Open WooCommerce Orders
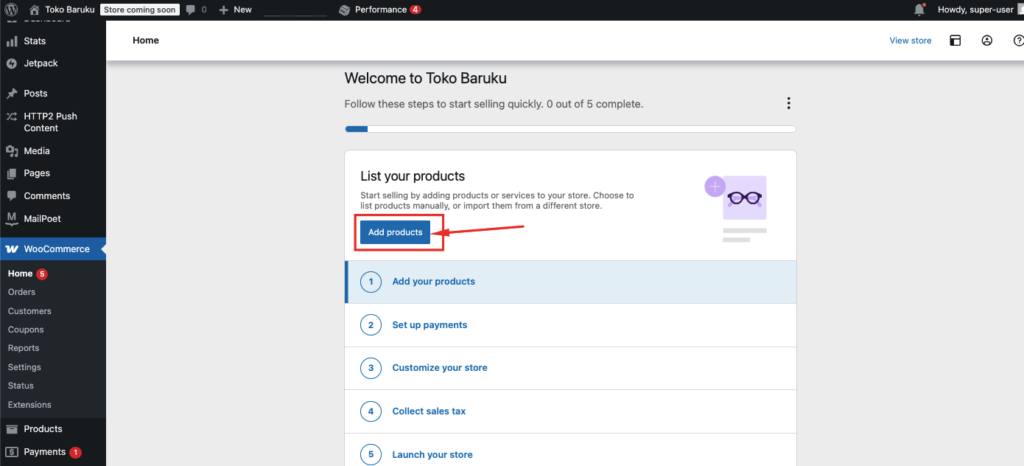Screen dimensions: 1024x466 (x=22, y=292)
